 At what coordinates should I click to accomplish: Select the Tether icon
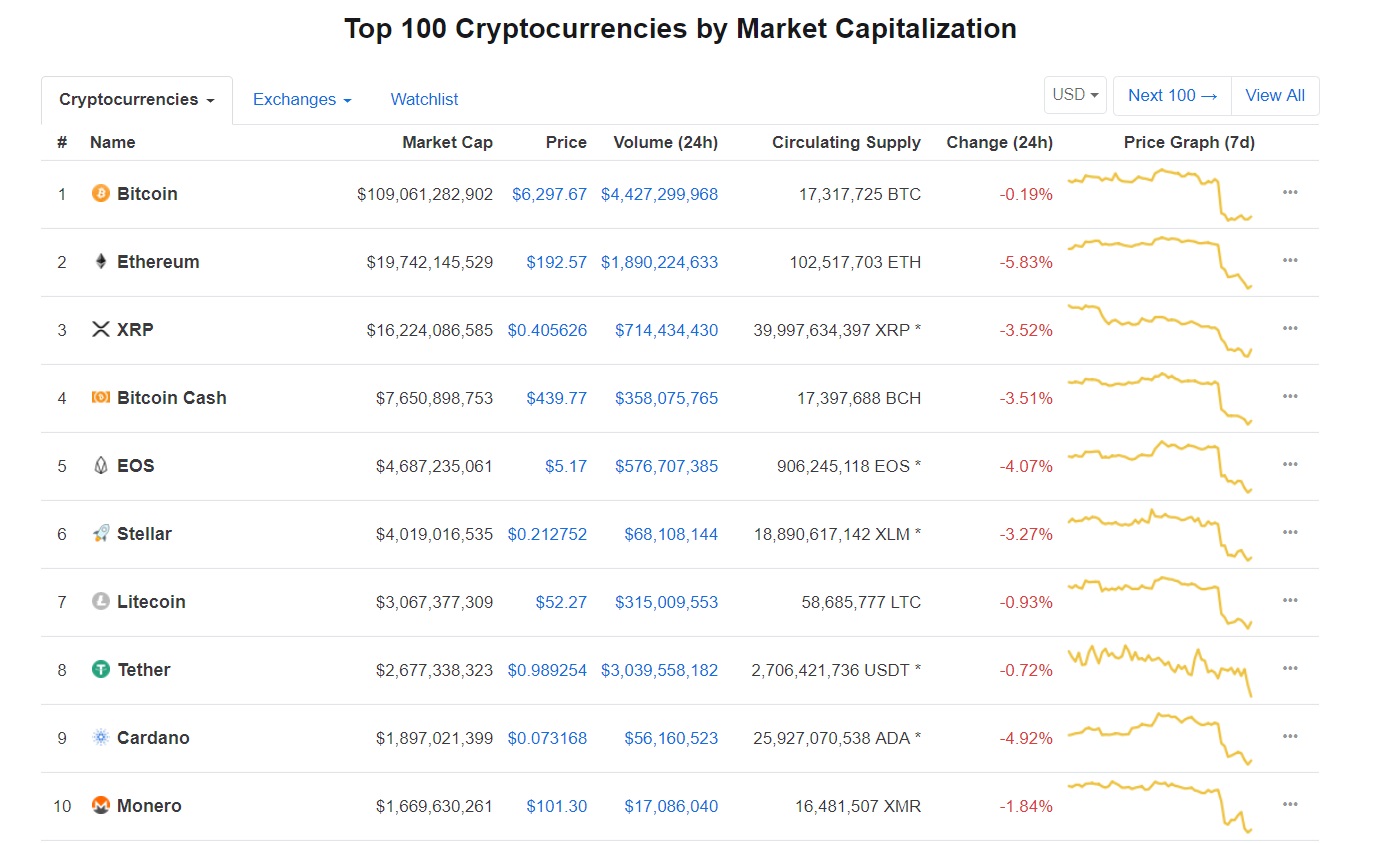point(99,669)
